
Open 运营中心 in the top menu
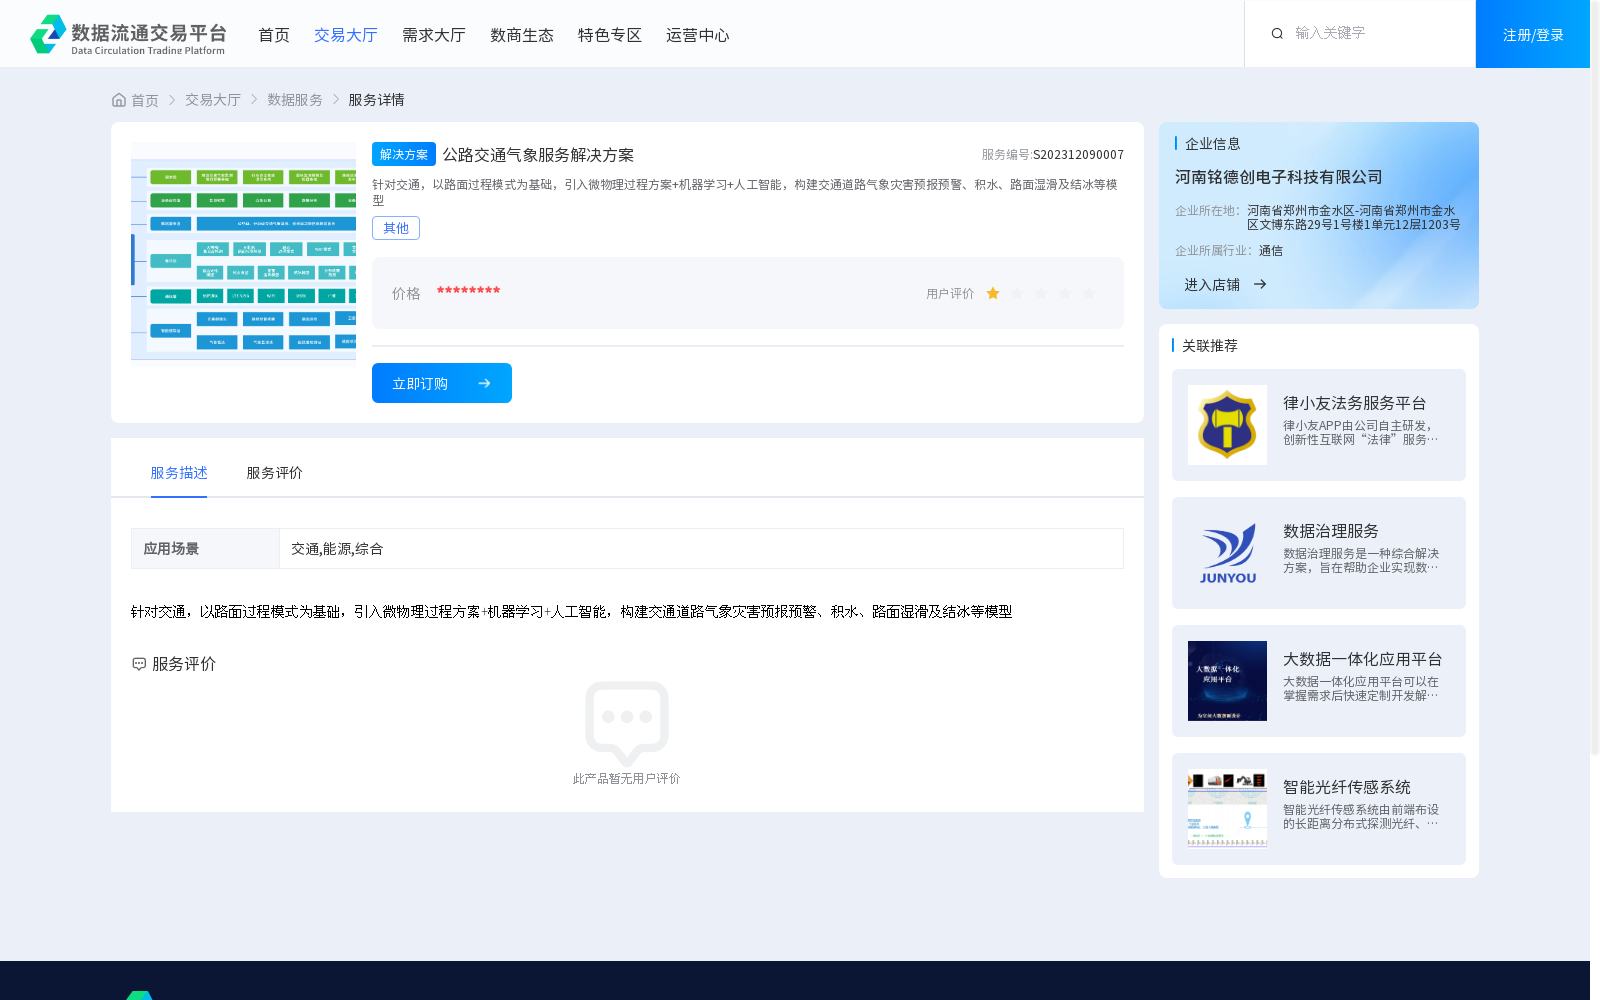(x=698, y=35)
